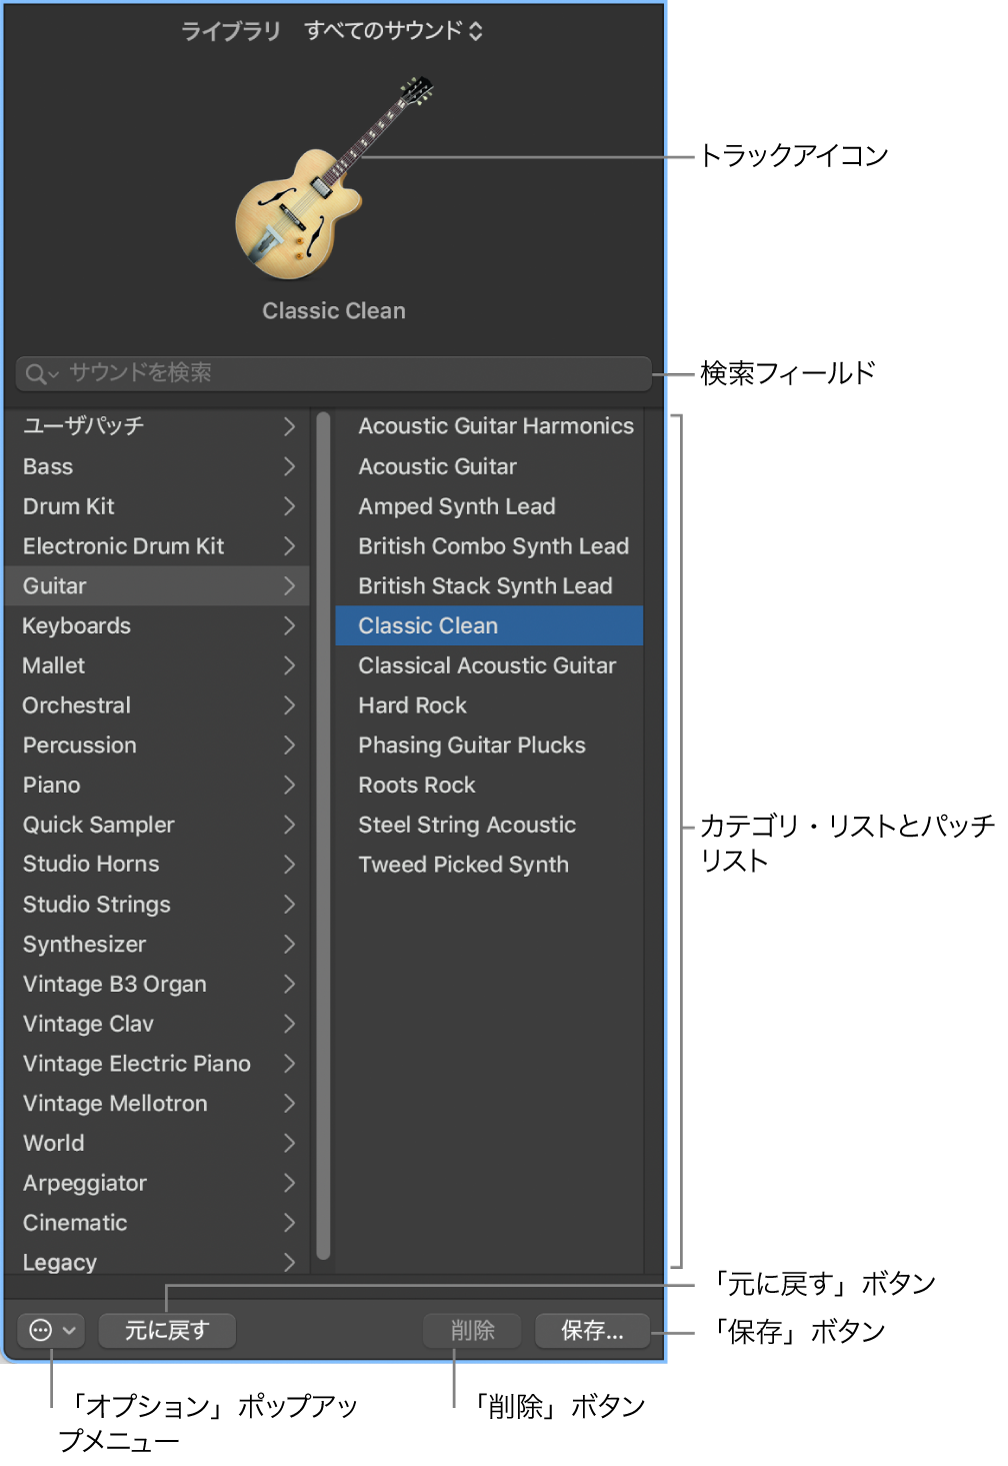Expand the Bass category
1008x1466 pixels.
tap(289, 467)
